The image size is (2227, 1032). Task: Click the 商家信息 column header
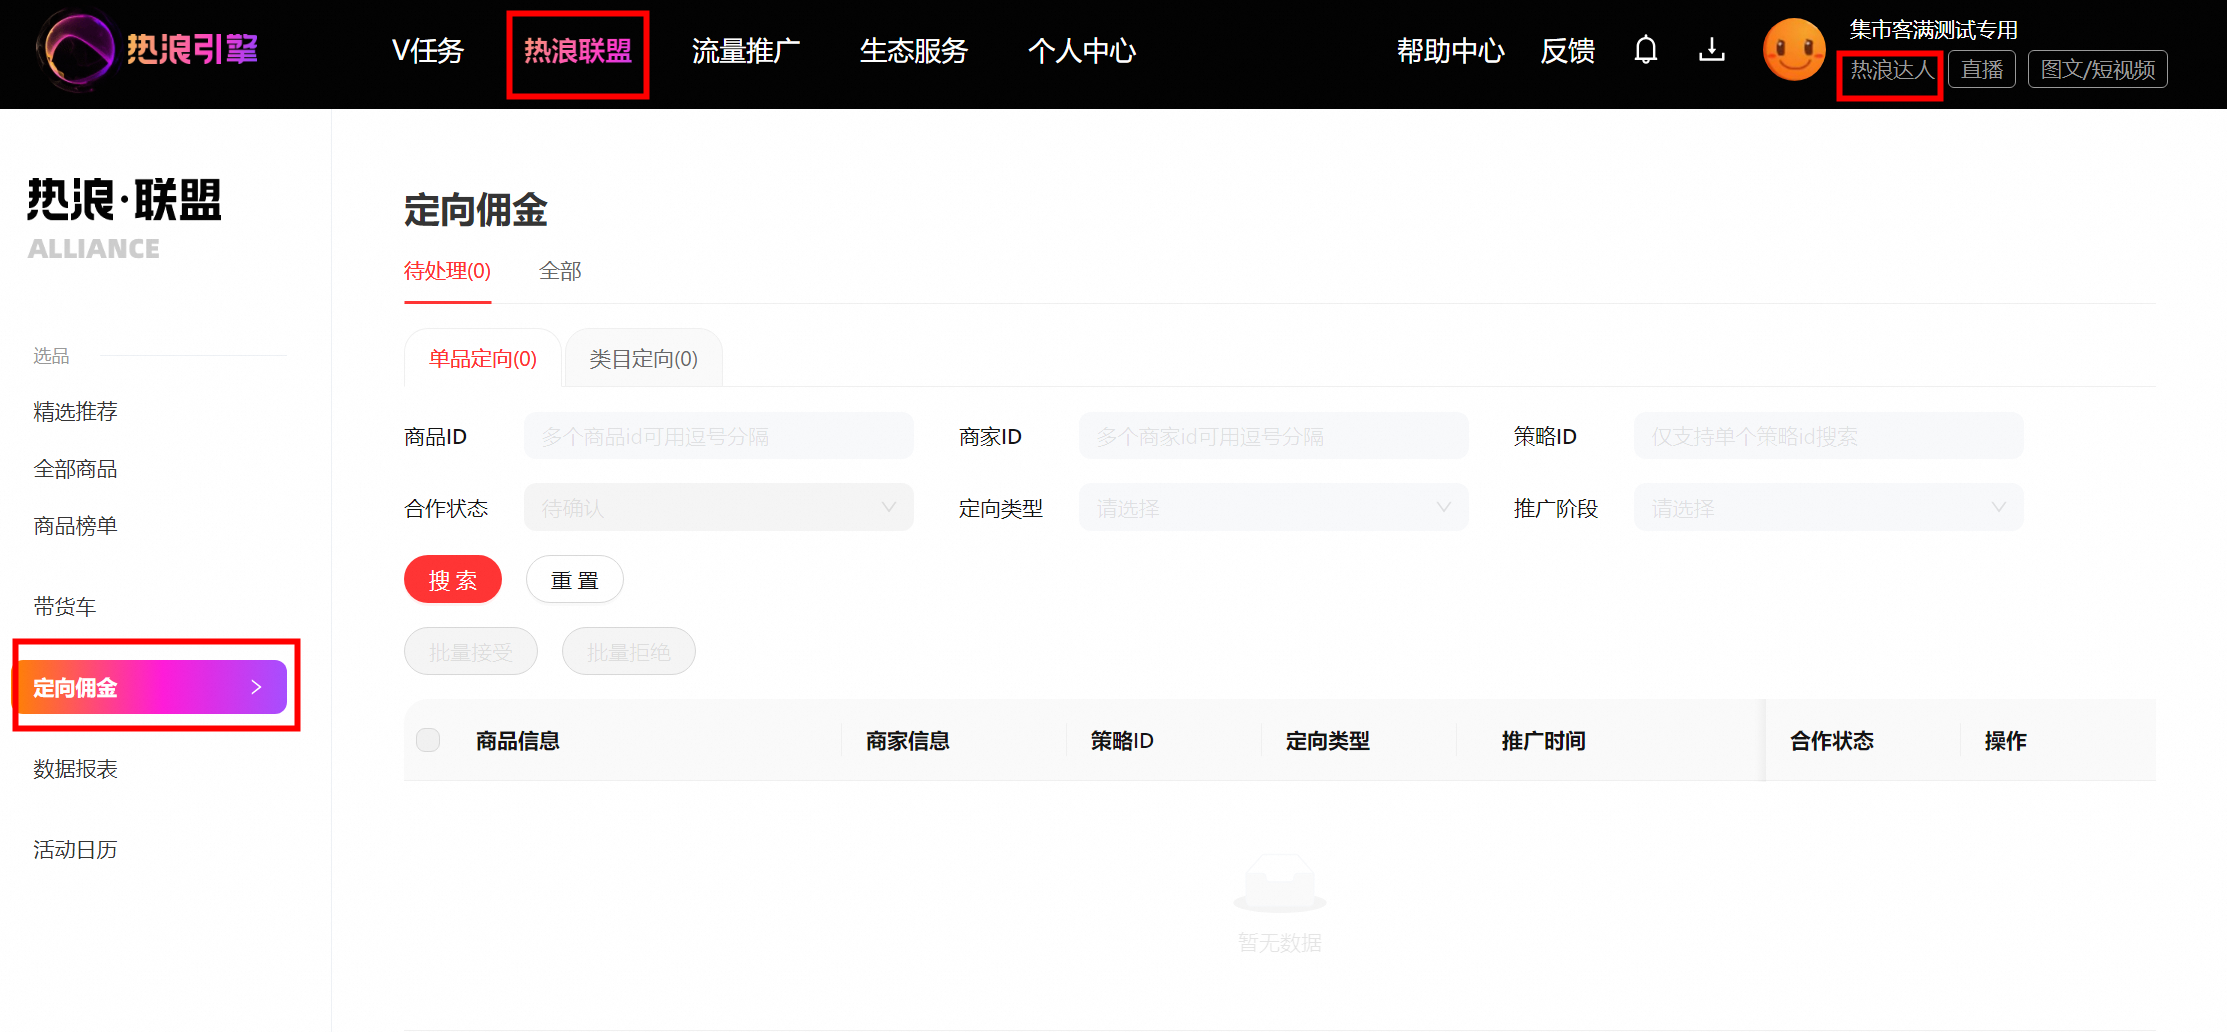(908, 741)
